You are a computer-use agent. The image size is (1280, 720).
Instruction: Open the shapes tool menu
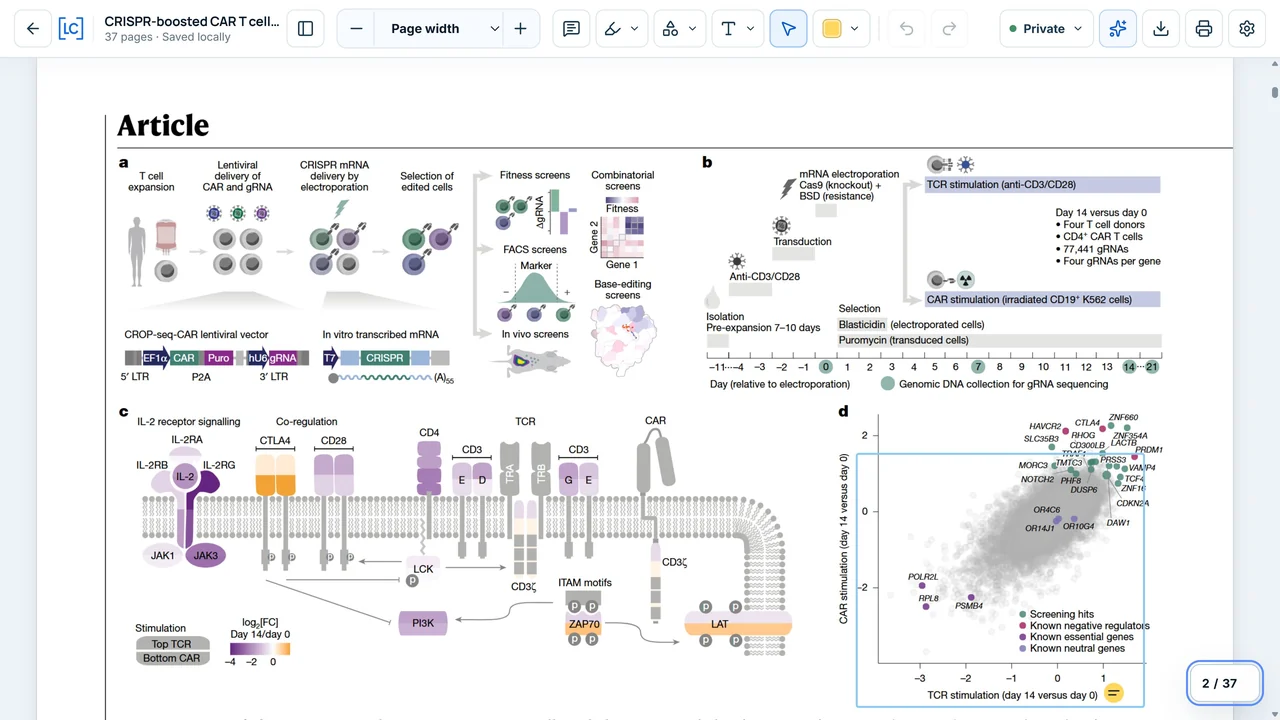[679, 29]
